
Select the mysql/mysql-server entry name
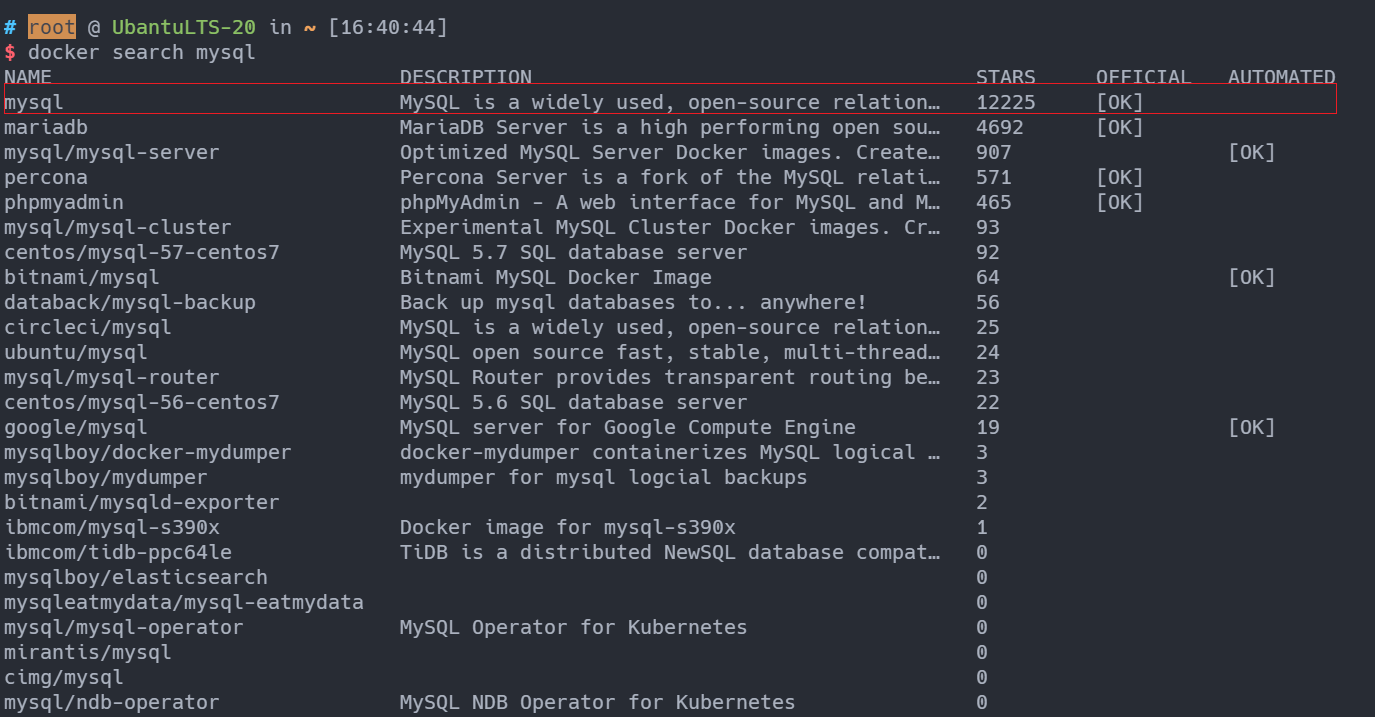(x=112, y=152)
